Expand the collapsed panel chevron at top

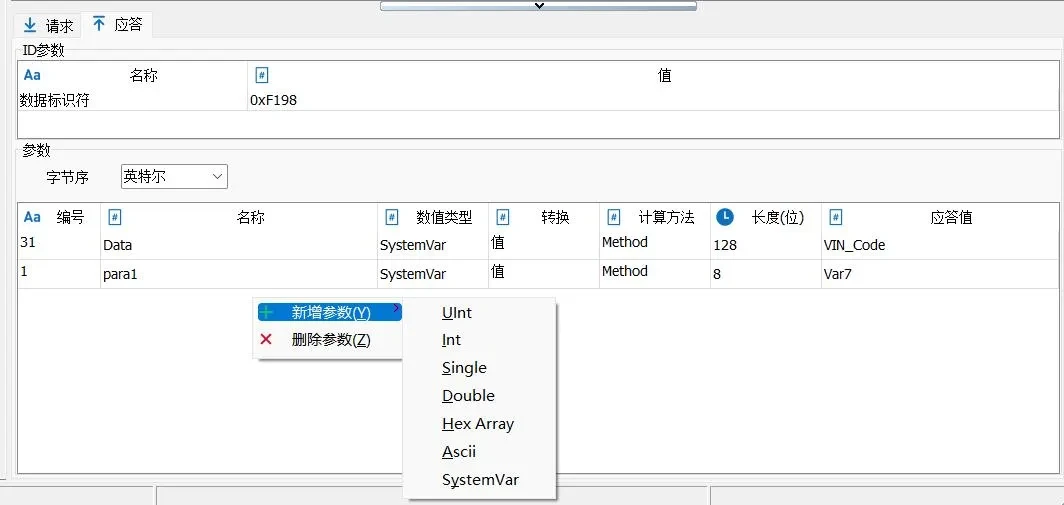(x=539, y=5)
